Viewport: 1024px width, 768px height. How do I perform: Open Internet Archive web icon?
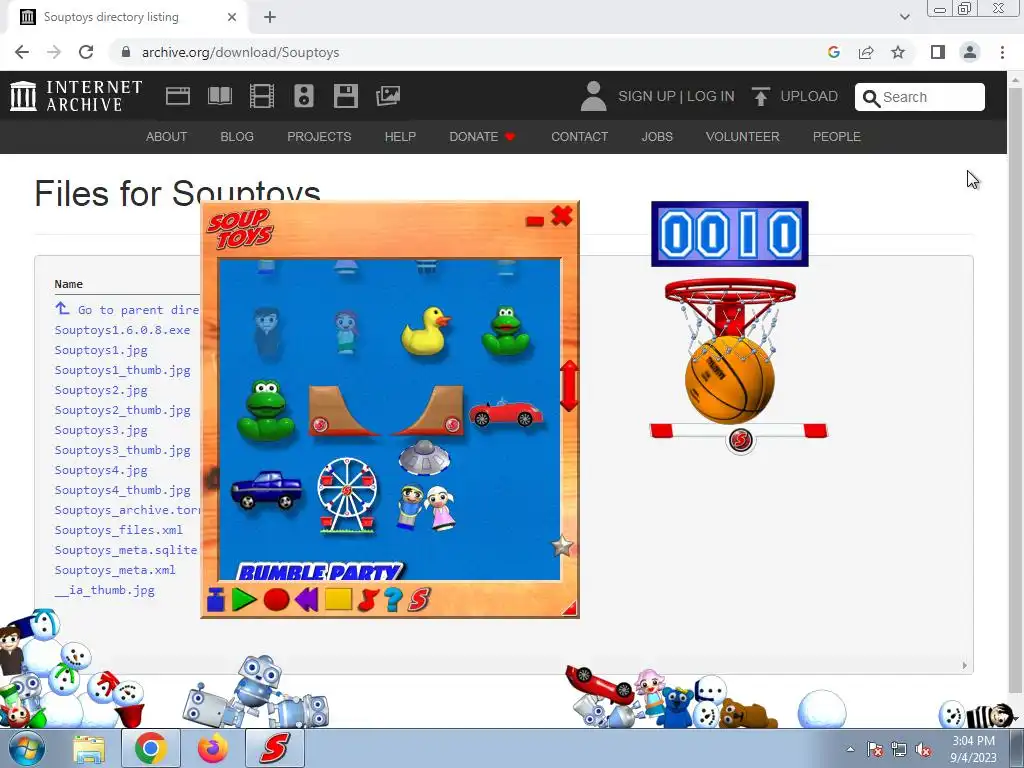[178, 96]
